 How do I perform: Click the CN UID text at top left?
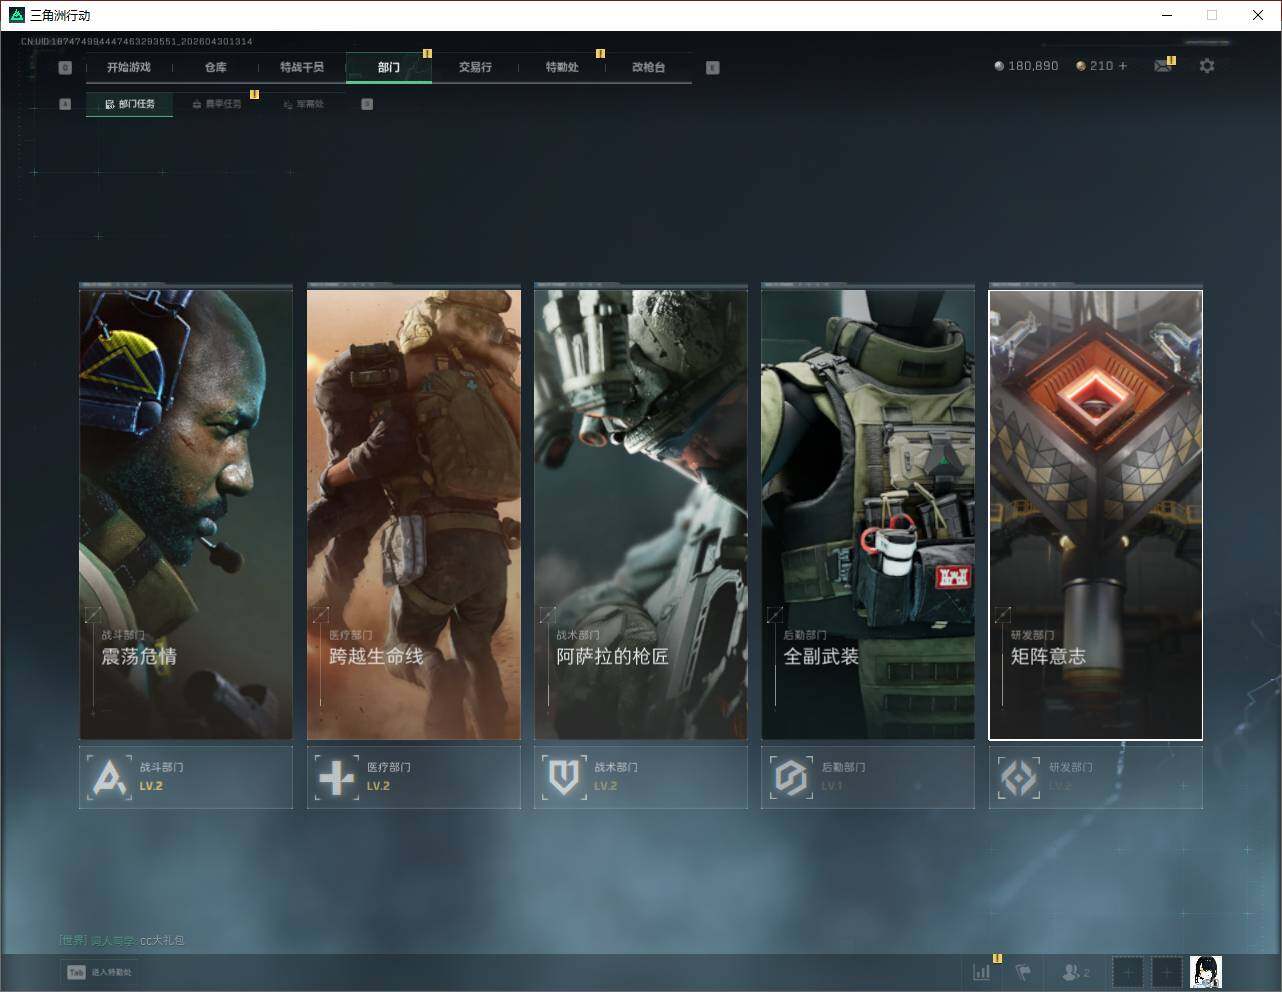tap(137, 42)
